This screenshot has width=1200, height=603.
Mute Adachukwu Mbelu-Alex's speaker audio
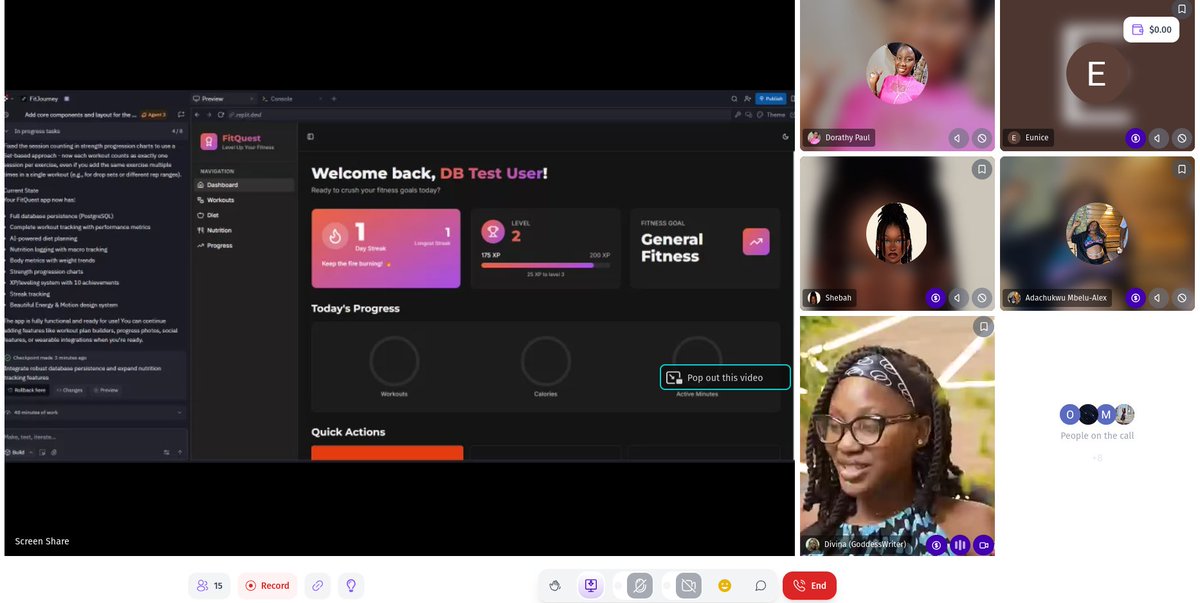pyautogui.click(x=1158, y=297)
